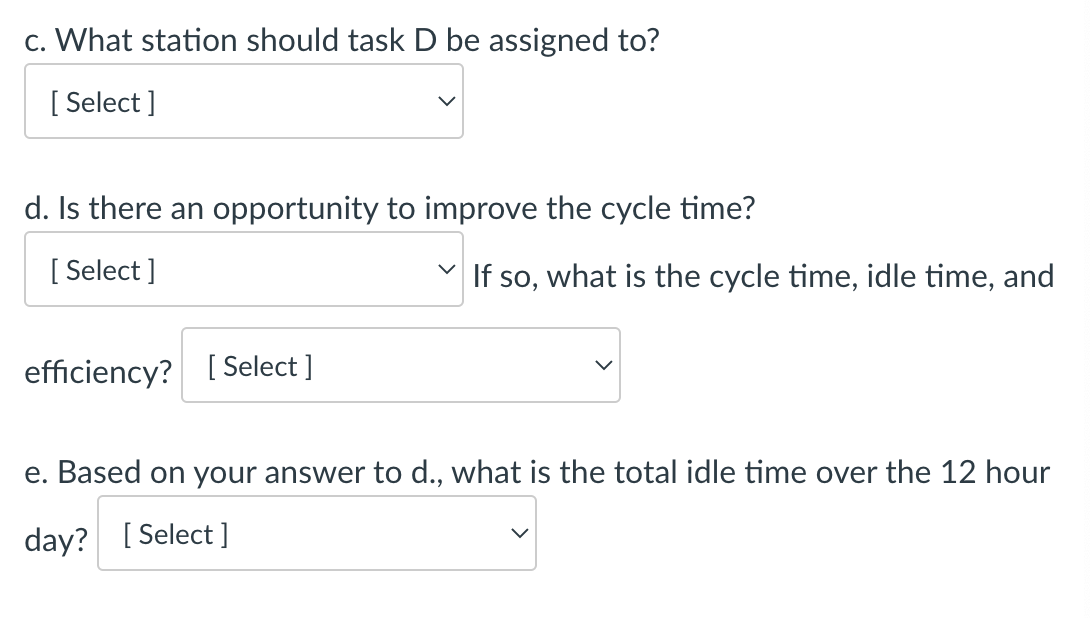The height and width of the screenshot is (618, 1090).
Task: Click '[ Select ]' text next to 'day?'
Action: click(176, 534)
